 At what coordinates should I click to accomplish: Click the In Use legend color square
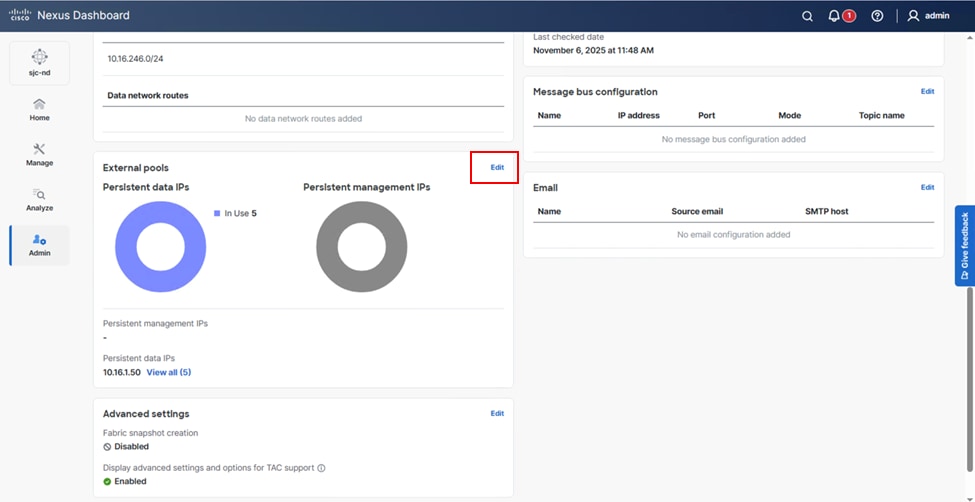217,213
